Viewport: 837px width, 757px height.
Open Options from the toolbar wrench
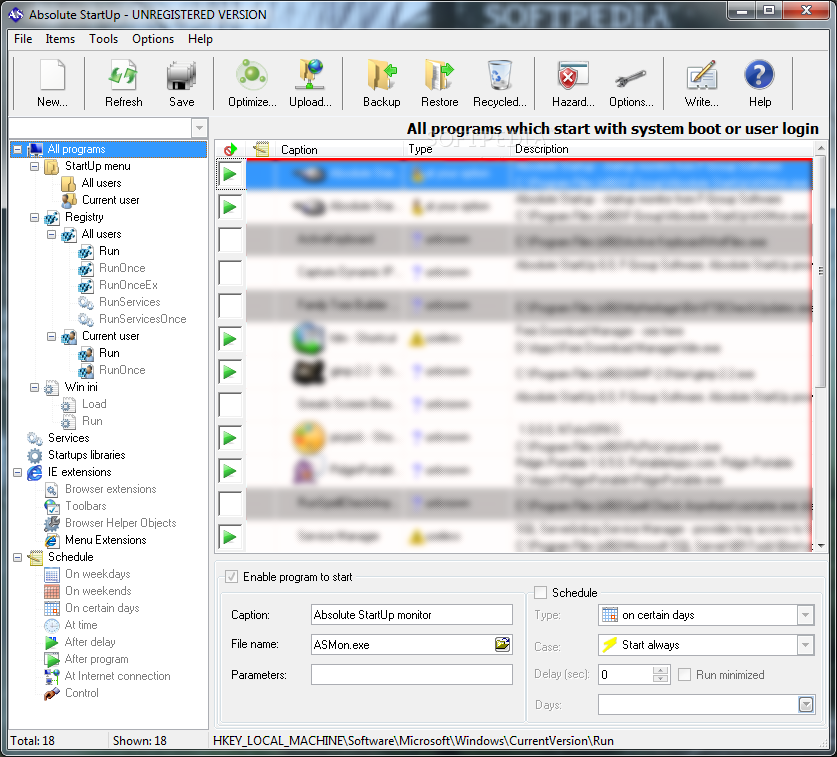point(631,83)
